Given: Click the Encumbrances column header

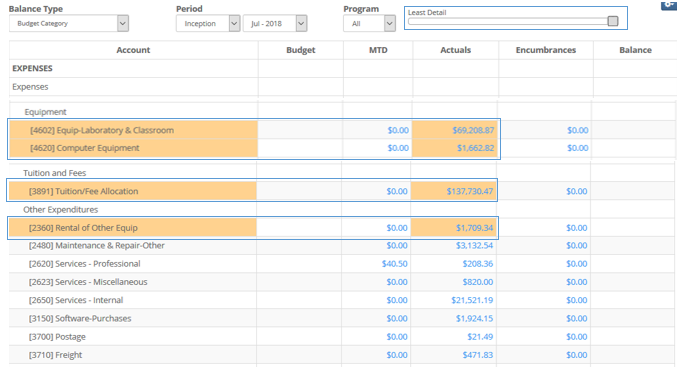Looking at the screenshot, I should 546,50.
